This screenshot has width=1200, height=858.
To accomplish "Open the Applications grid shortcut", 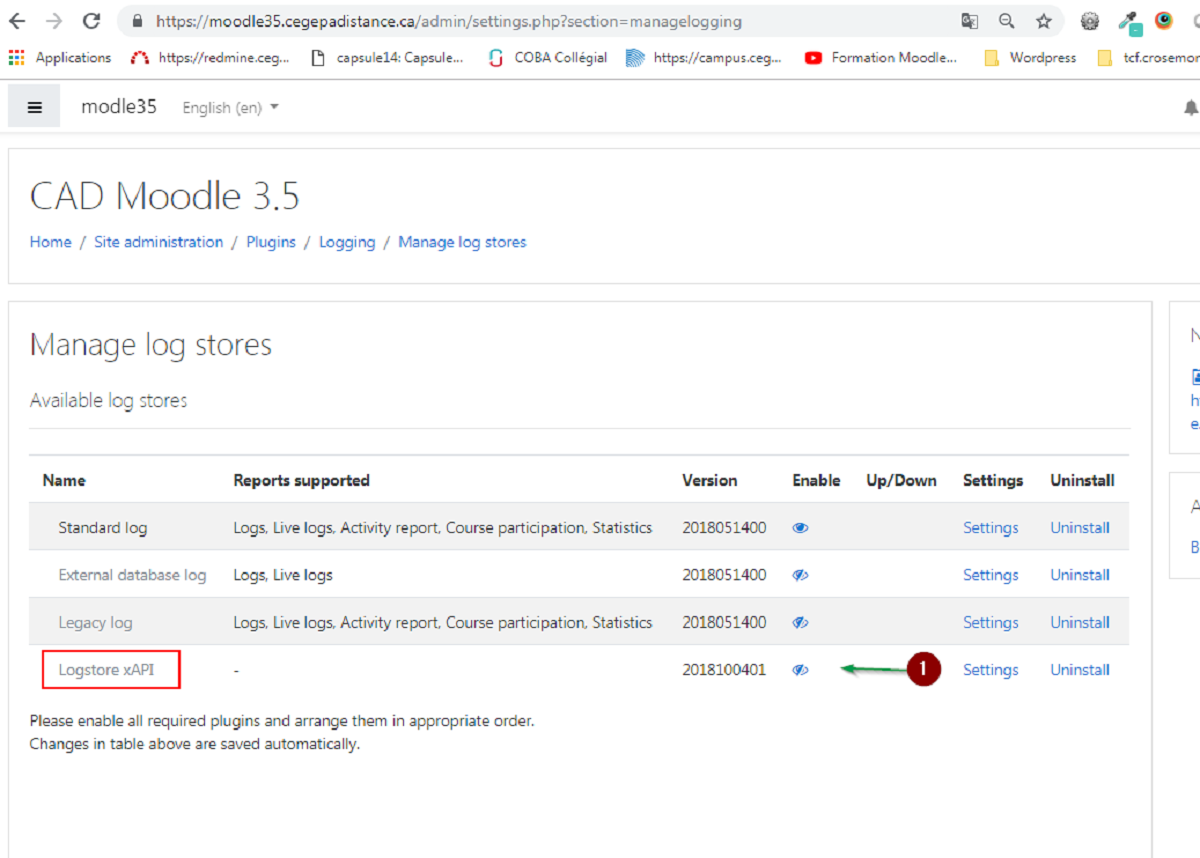I will pyautogui.click(x=60, y=58).
